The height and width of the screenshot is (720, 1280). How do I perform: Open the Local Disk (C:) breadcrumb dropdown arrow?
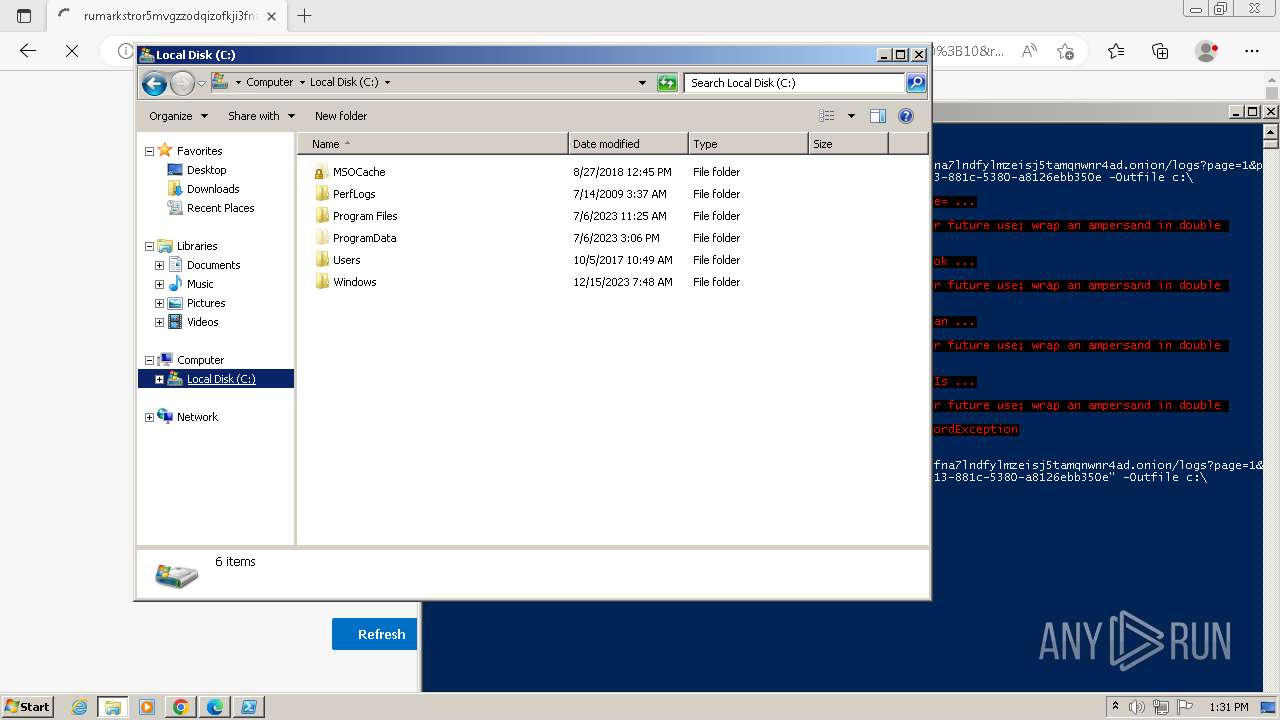pyautogui.click(x=387, y=83)
